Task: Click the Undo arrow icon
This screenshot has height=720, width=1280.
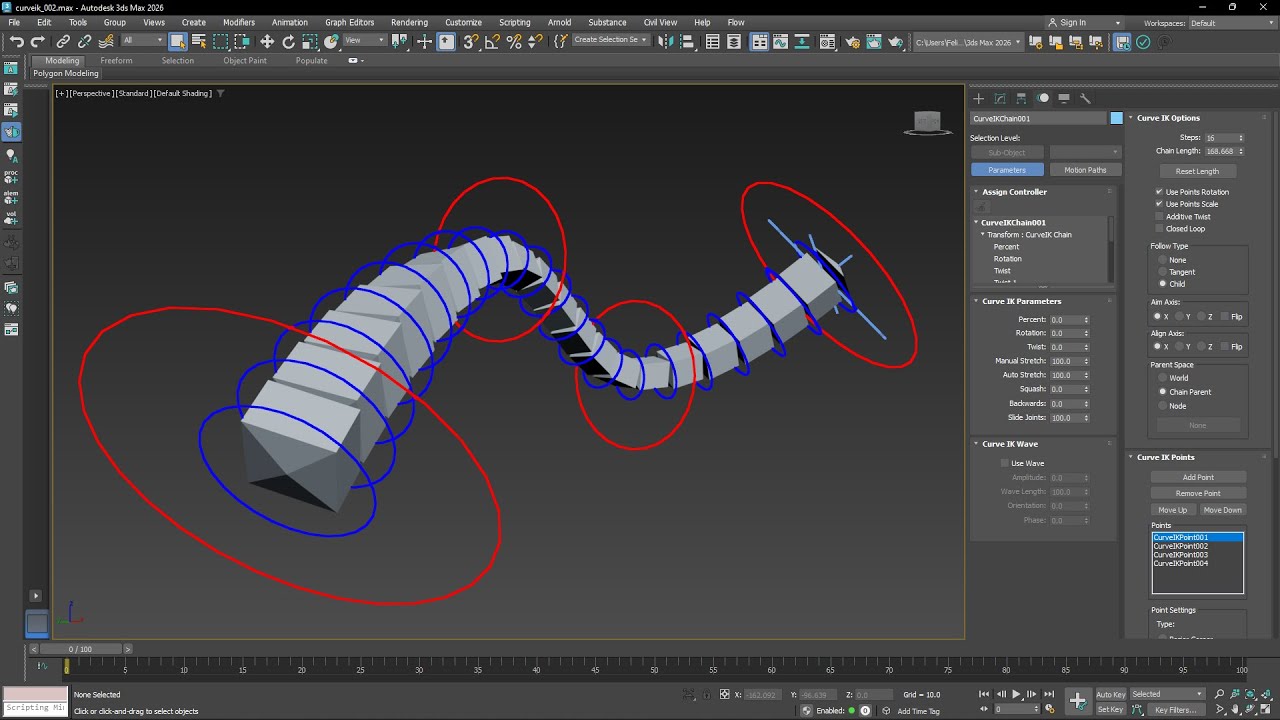Action: pos(16,42)
